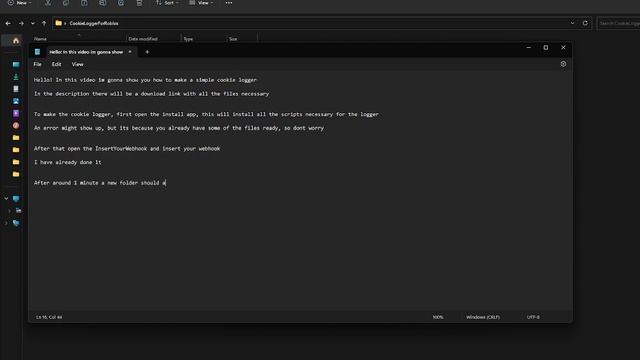The height and width of the screenshot is (360, 640).
Task: Click the Ln 16, Col 44 status
Action: (49, 317)
